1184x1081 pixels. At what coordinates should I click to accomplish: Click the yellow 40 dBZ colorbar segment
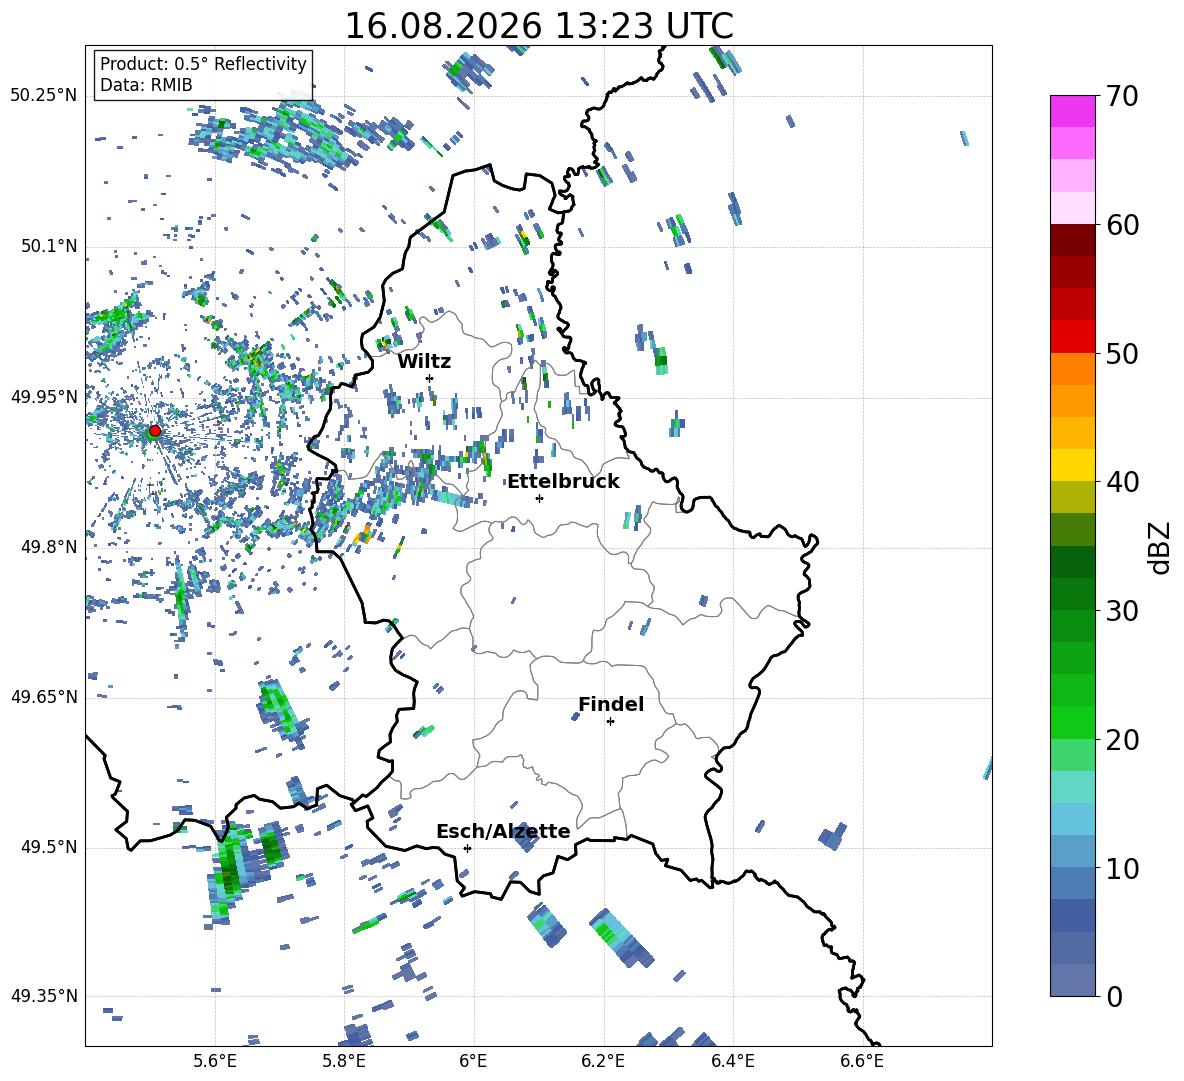pyautogui.click(x=1072, y=465)
